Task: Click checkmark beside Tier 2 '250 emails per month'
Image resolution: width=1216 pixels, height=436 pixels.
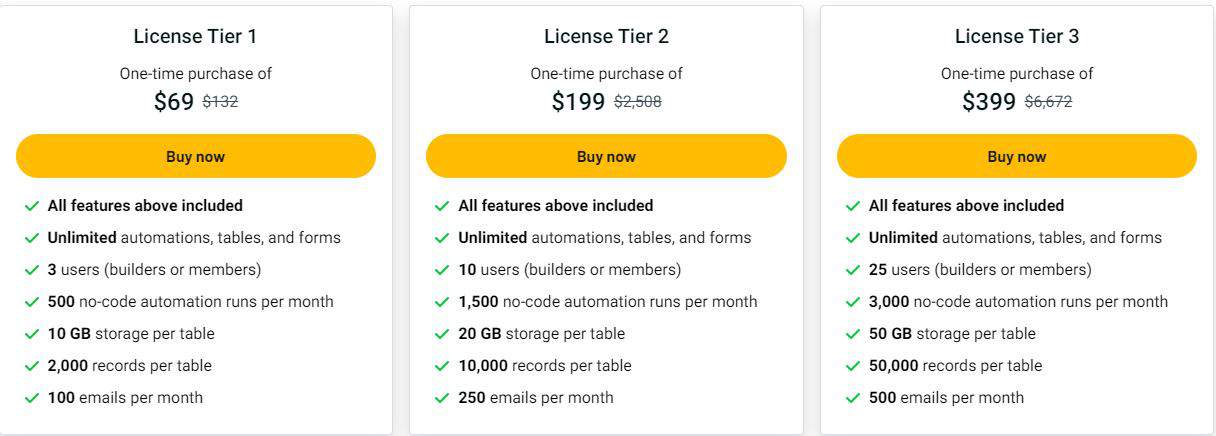Action: pyautogui.click(x=442, y=398)
